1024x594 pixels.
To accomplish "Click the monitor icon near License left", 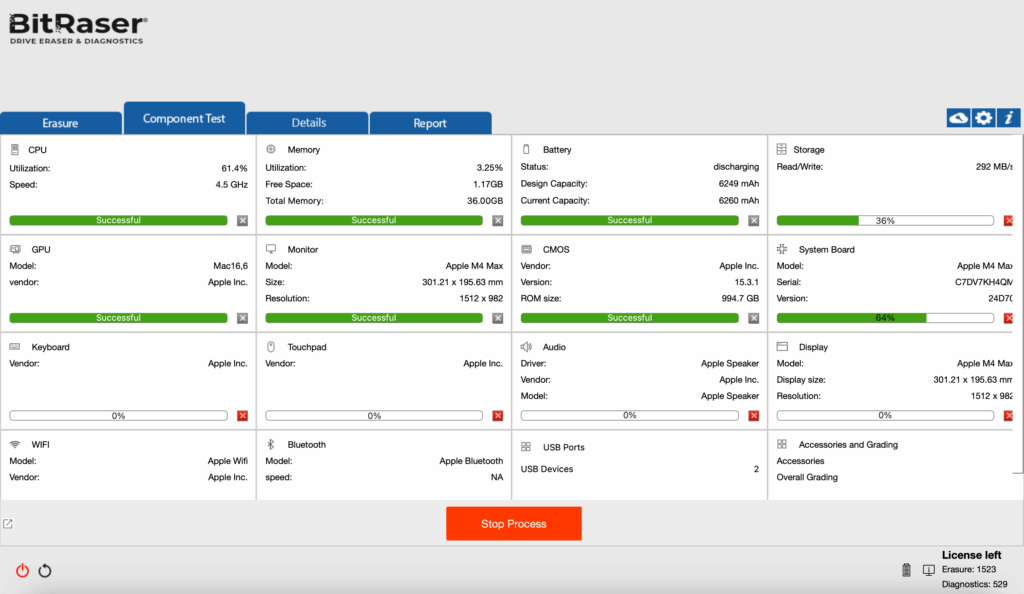I will point(928,570).
